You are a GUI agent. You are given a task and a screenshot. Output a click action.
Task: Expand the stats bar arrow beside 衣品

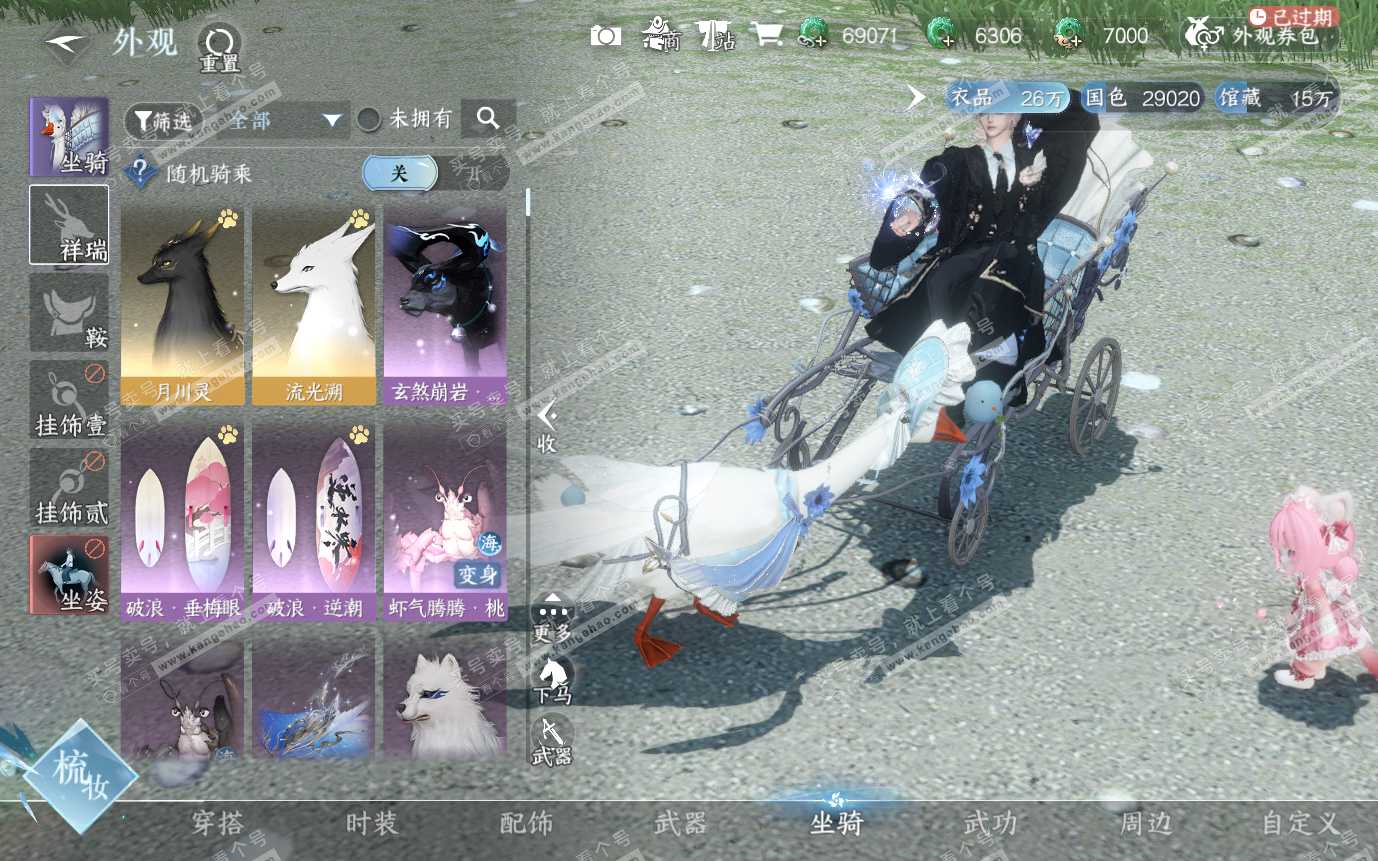(915, 97)
